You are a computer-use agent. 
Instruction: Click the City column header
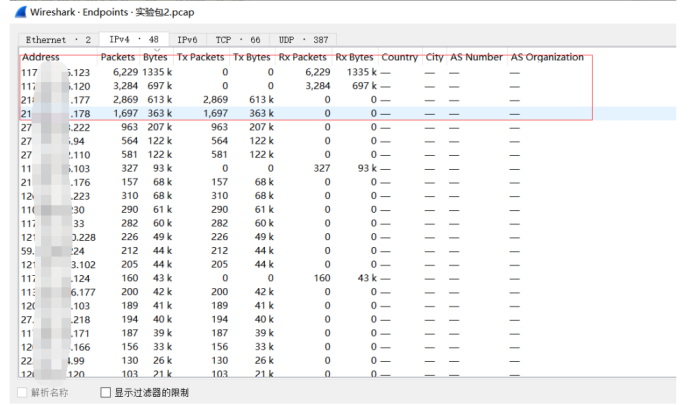(434, 57)
